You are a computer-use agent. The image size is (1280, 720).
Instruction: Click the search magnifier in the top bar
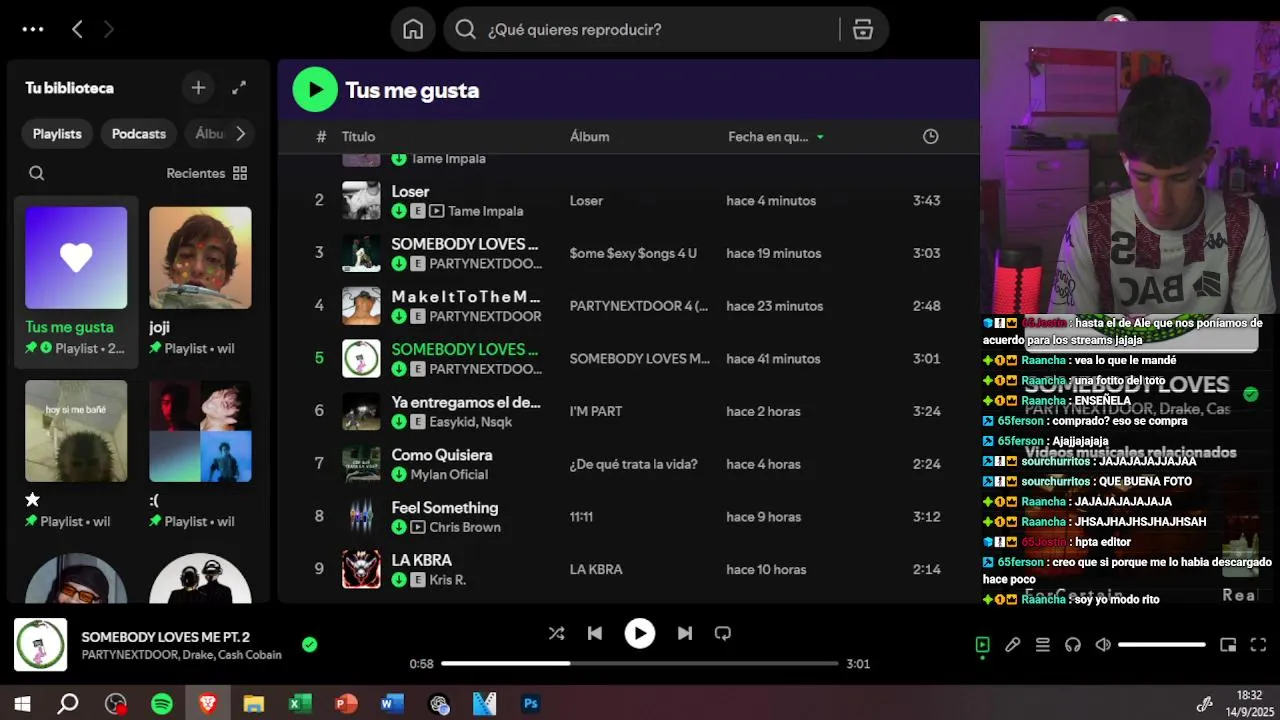pyautogui.click(x=465, y=29)
